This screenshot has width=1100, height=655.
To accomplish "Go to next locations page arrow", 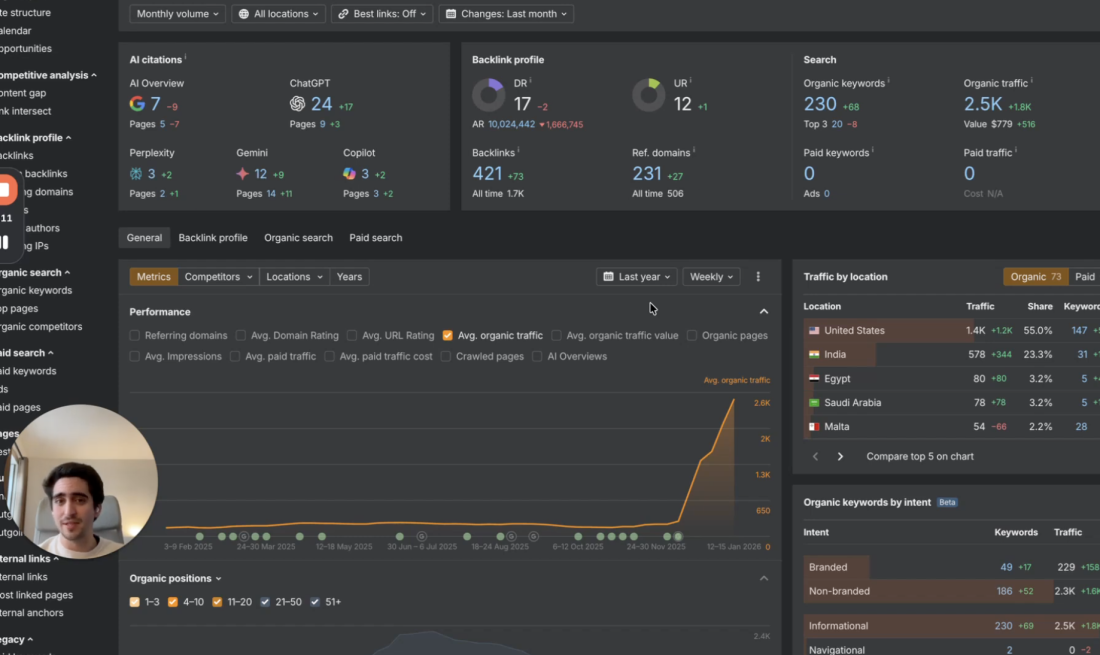I will [x=840, y=456].
